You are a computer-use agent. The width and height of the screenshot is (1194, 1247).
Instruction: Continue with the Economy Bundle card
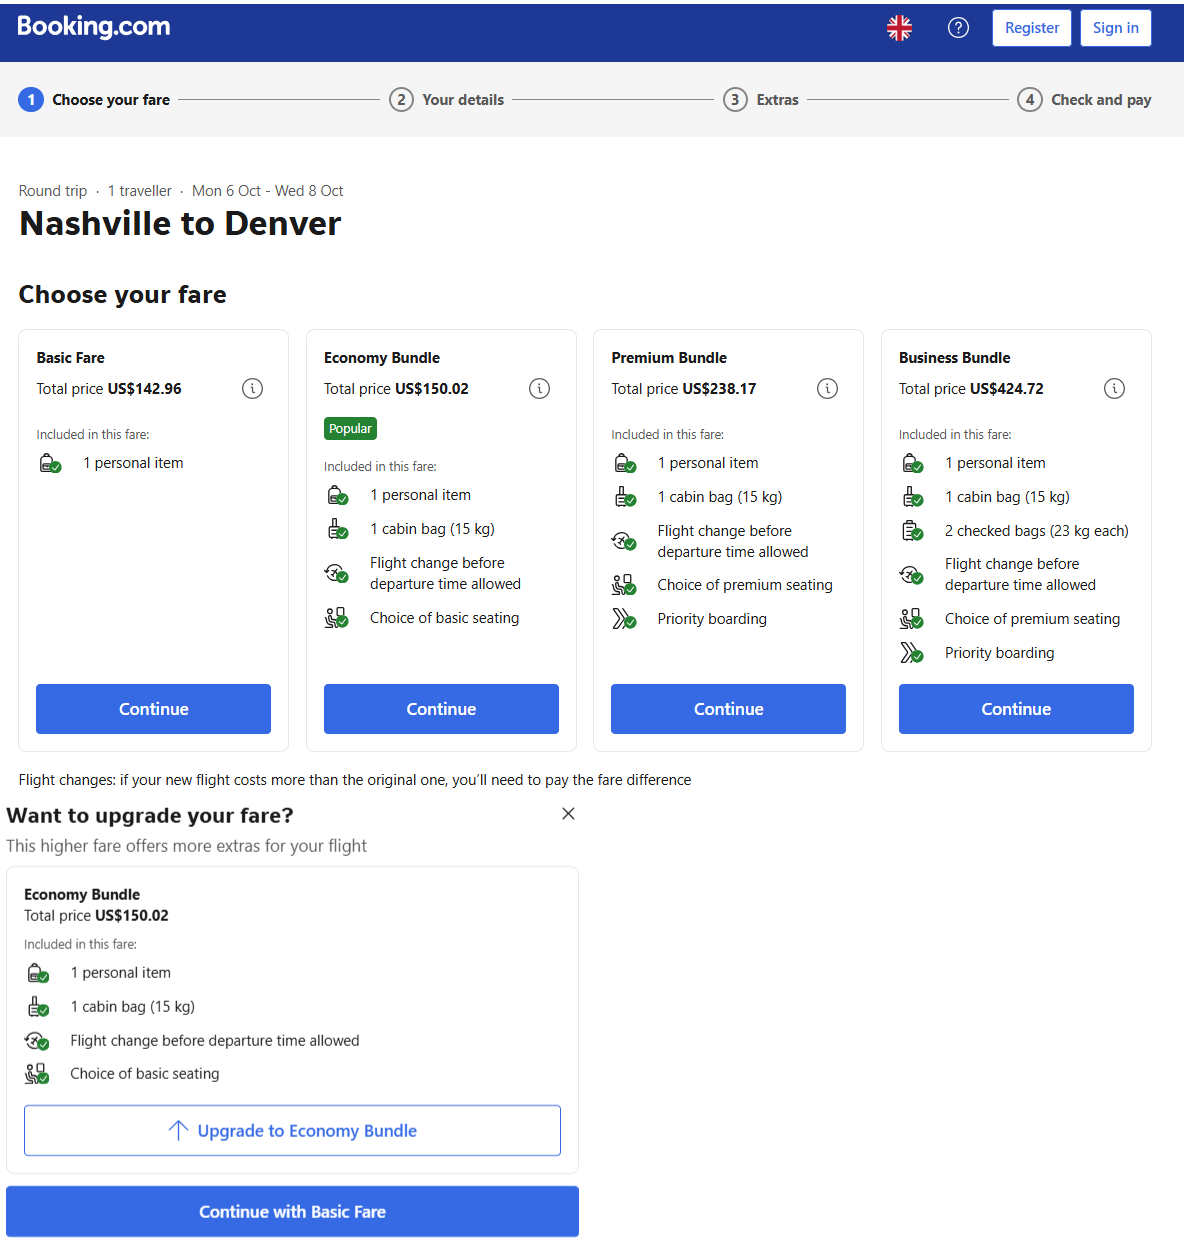click(x=441, y=709)
